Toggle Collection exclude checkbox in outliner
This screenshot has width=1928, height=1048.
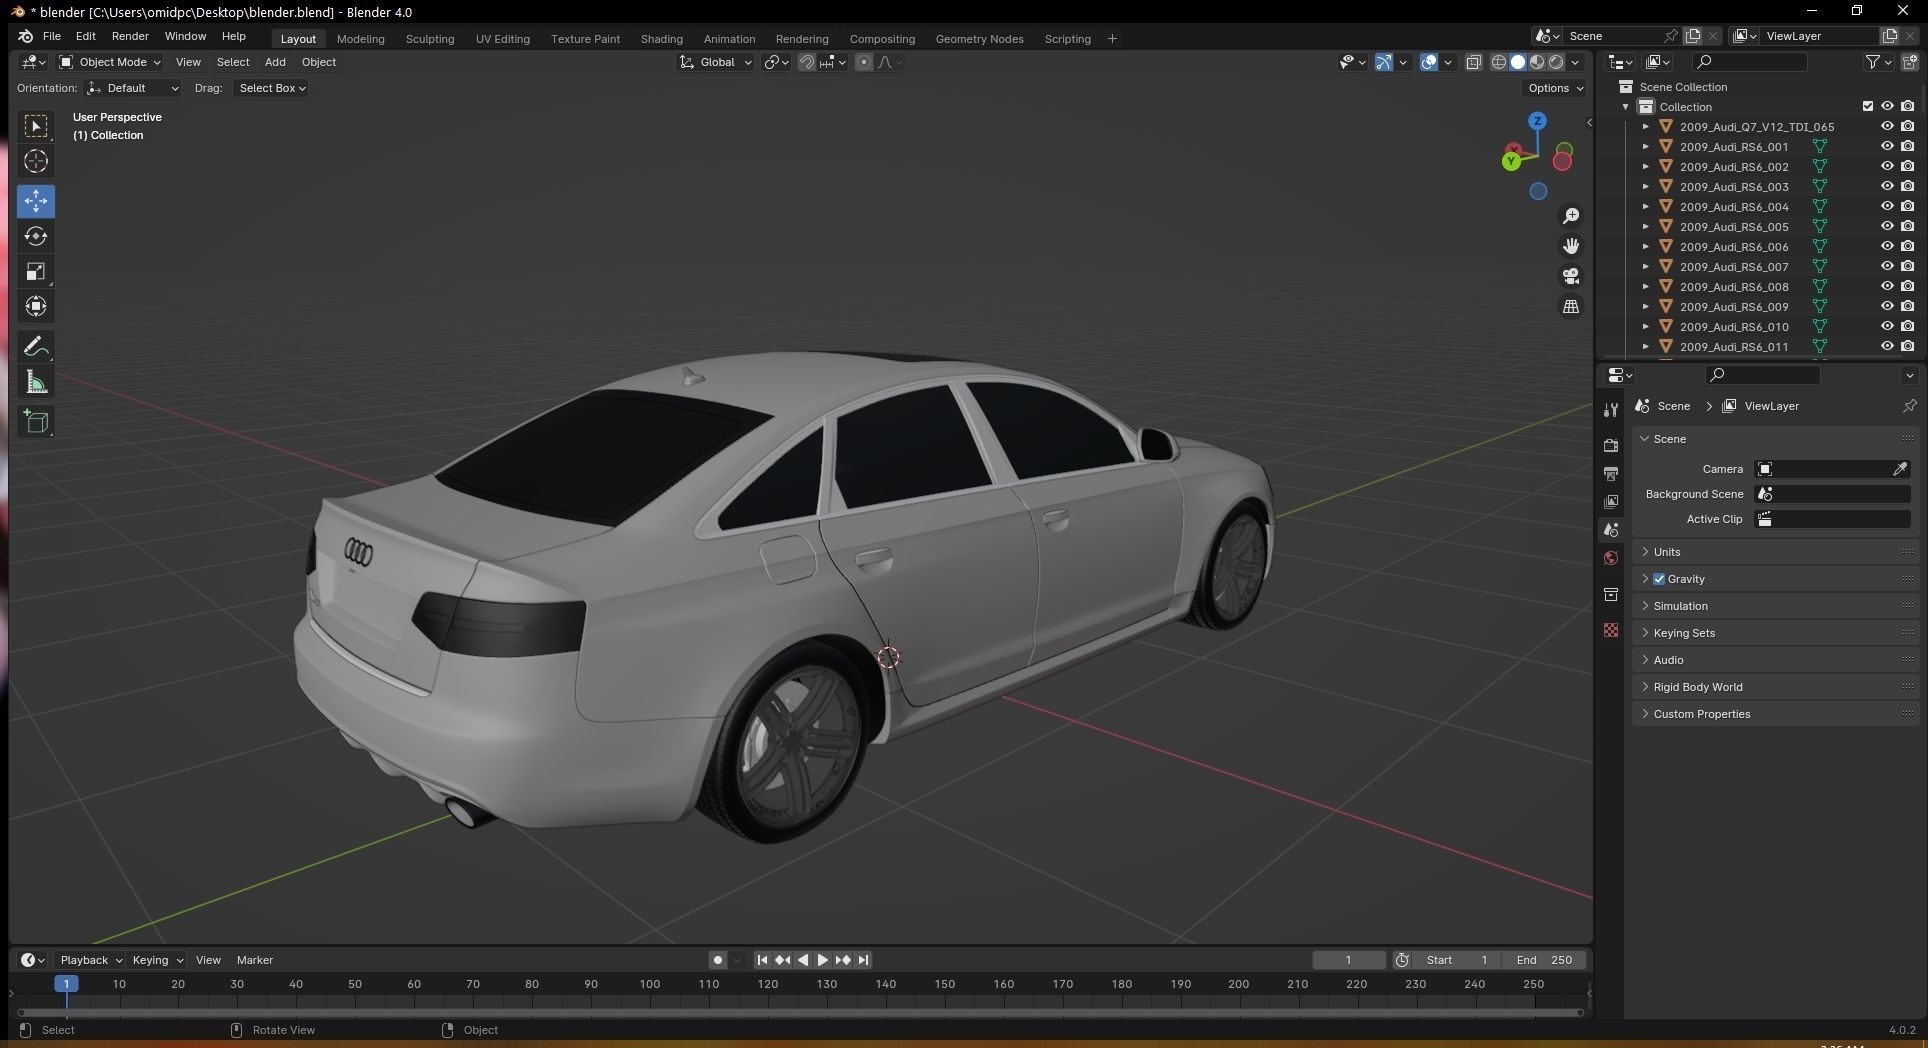tap(1867, 106)
